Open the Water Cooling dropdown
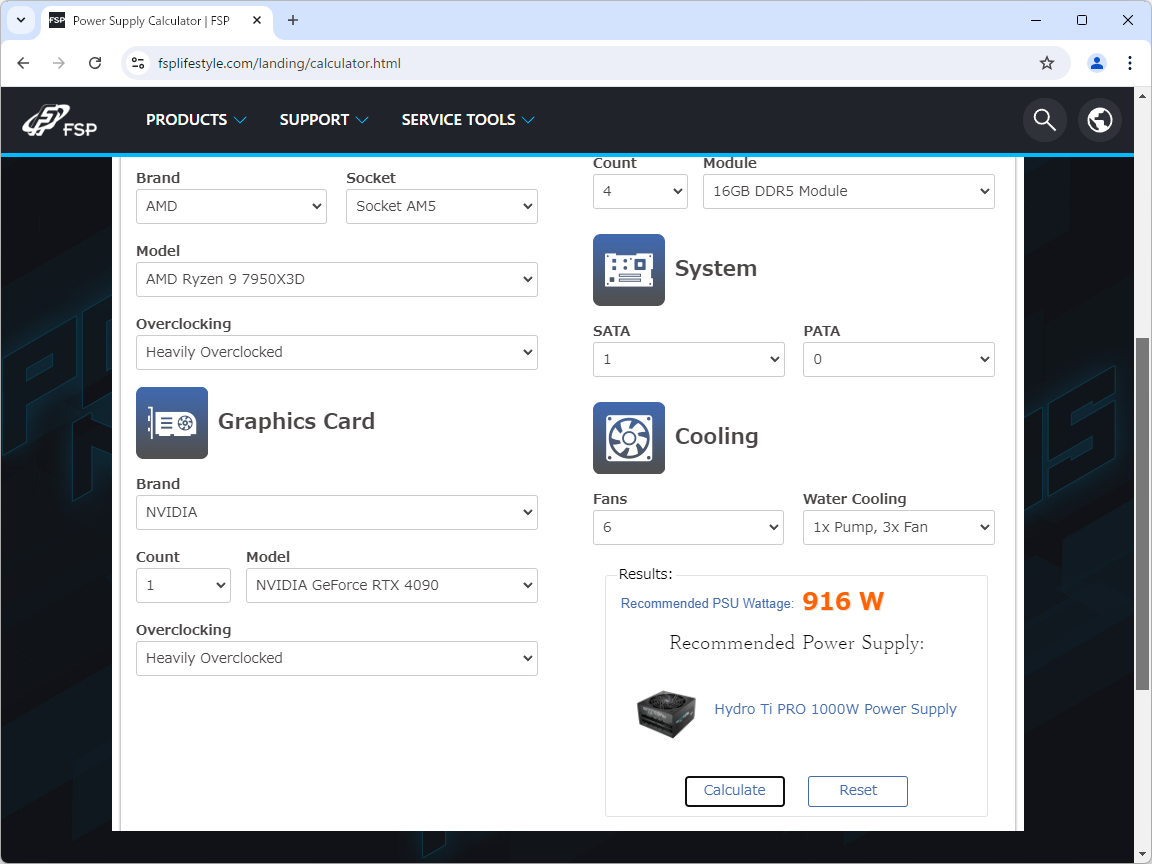This screenshot has height=864, width=1152. (x=899, y=528)
